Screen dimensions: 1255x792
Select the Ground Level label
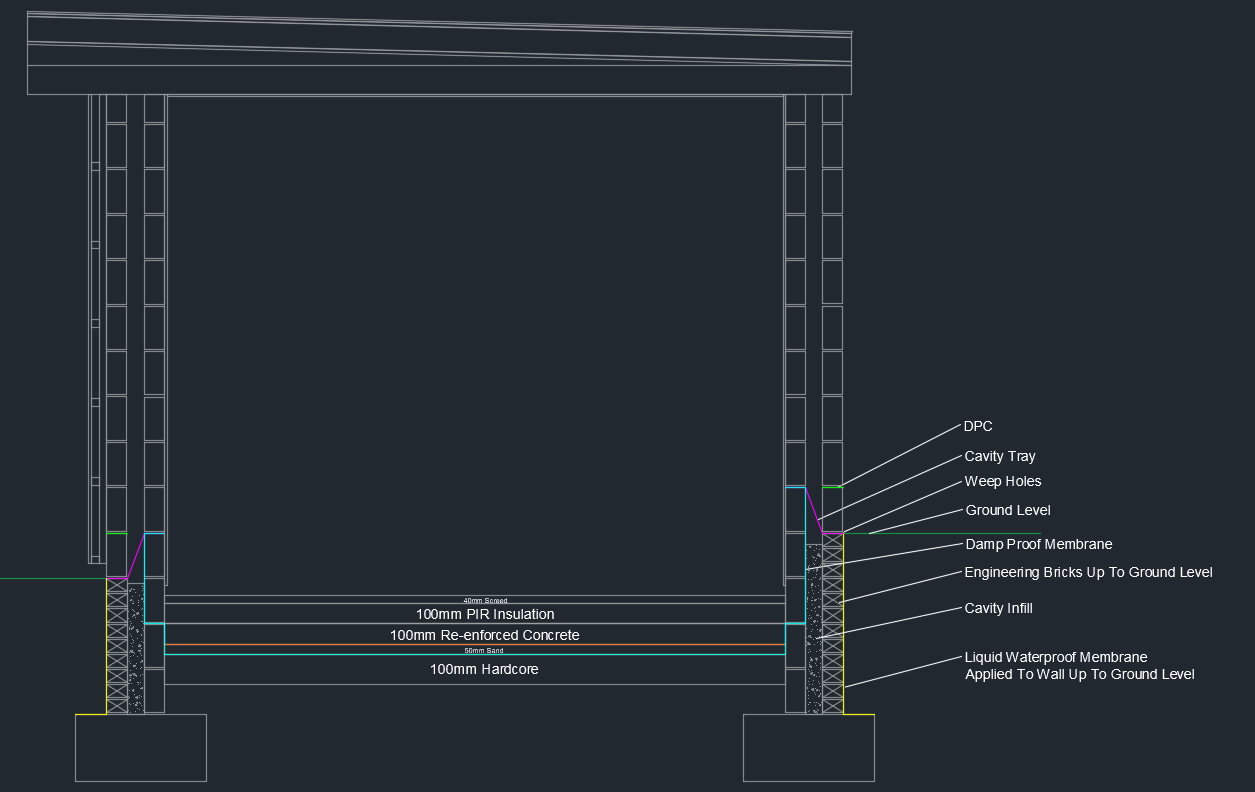coord(1007,510)
